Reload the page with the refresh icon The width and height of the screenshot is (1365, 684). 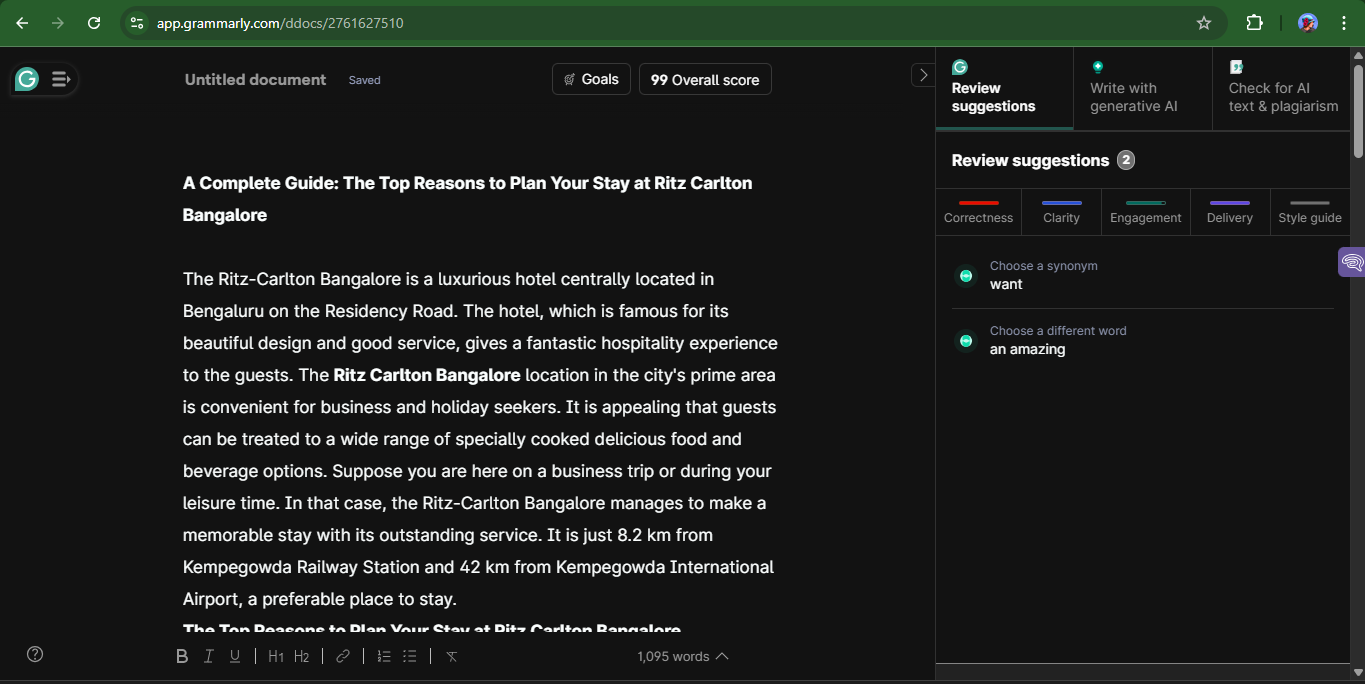94,23
